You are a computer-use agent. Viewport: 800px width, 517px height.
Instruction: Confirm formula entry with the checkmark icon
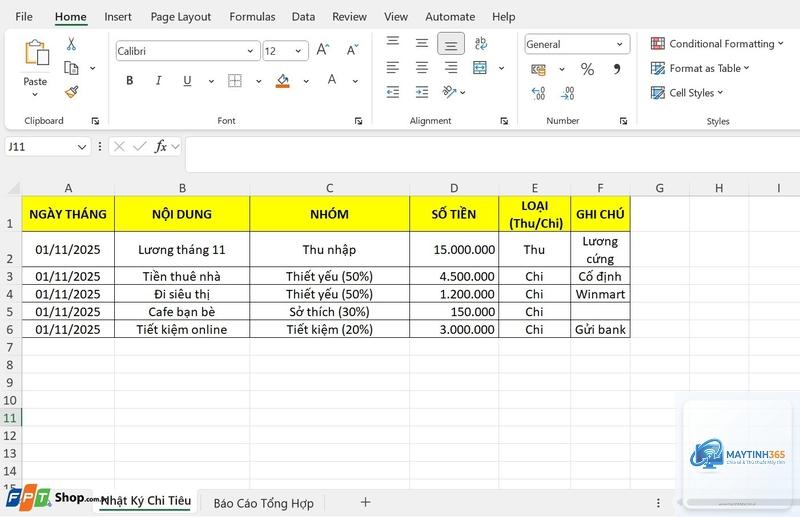point(139,147)
